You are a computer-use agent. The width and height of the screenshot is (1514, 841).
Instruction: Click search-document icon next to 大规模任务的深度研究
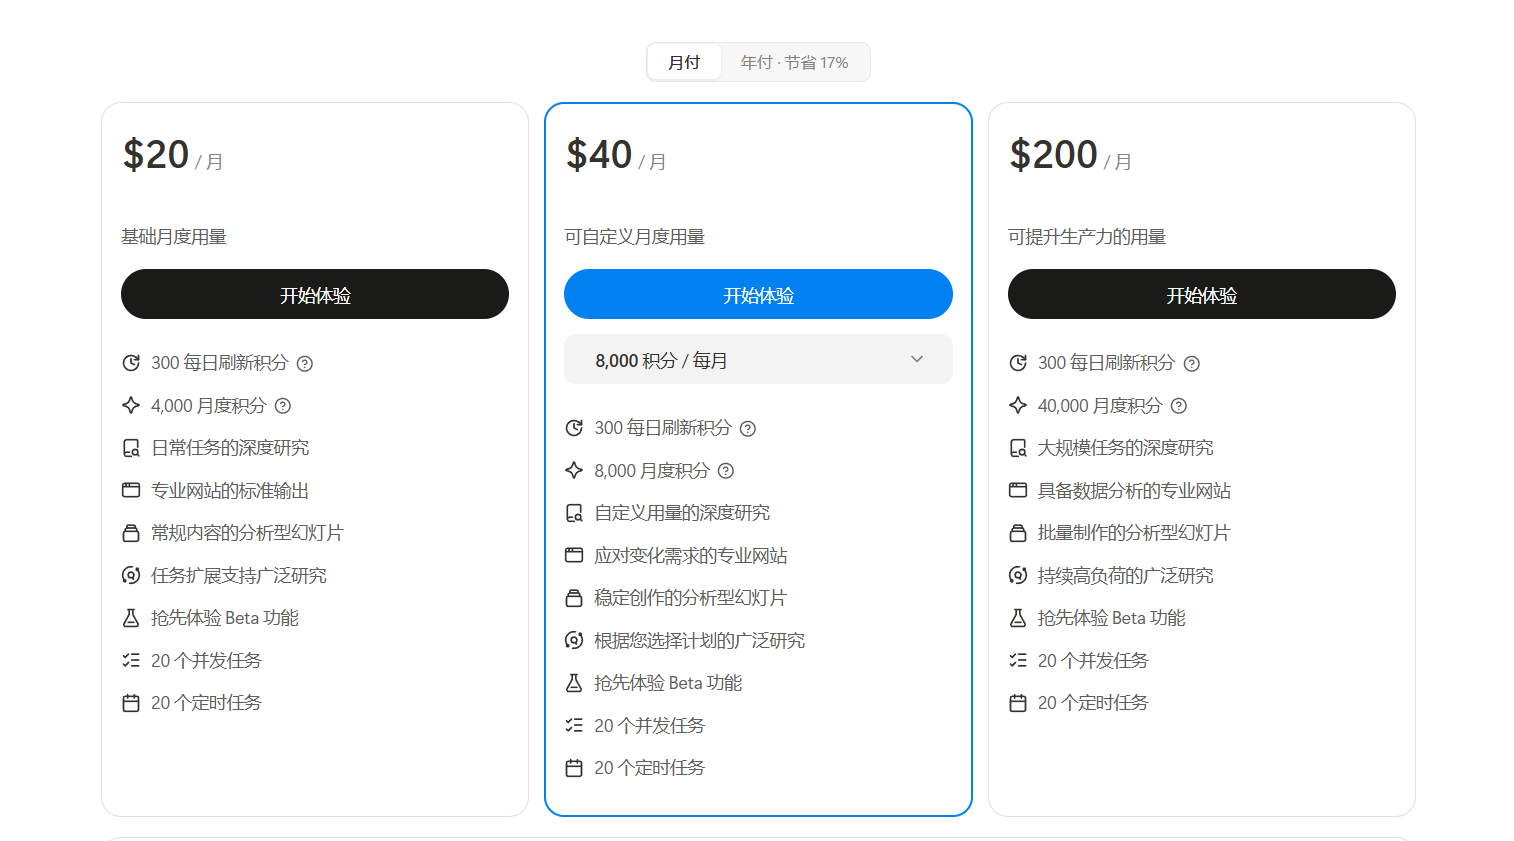(1018, 448)
